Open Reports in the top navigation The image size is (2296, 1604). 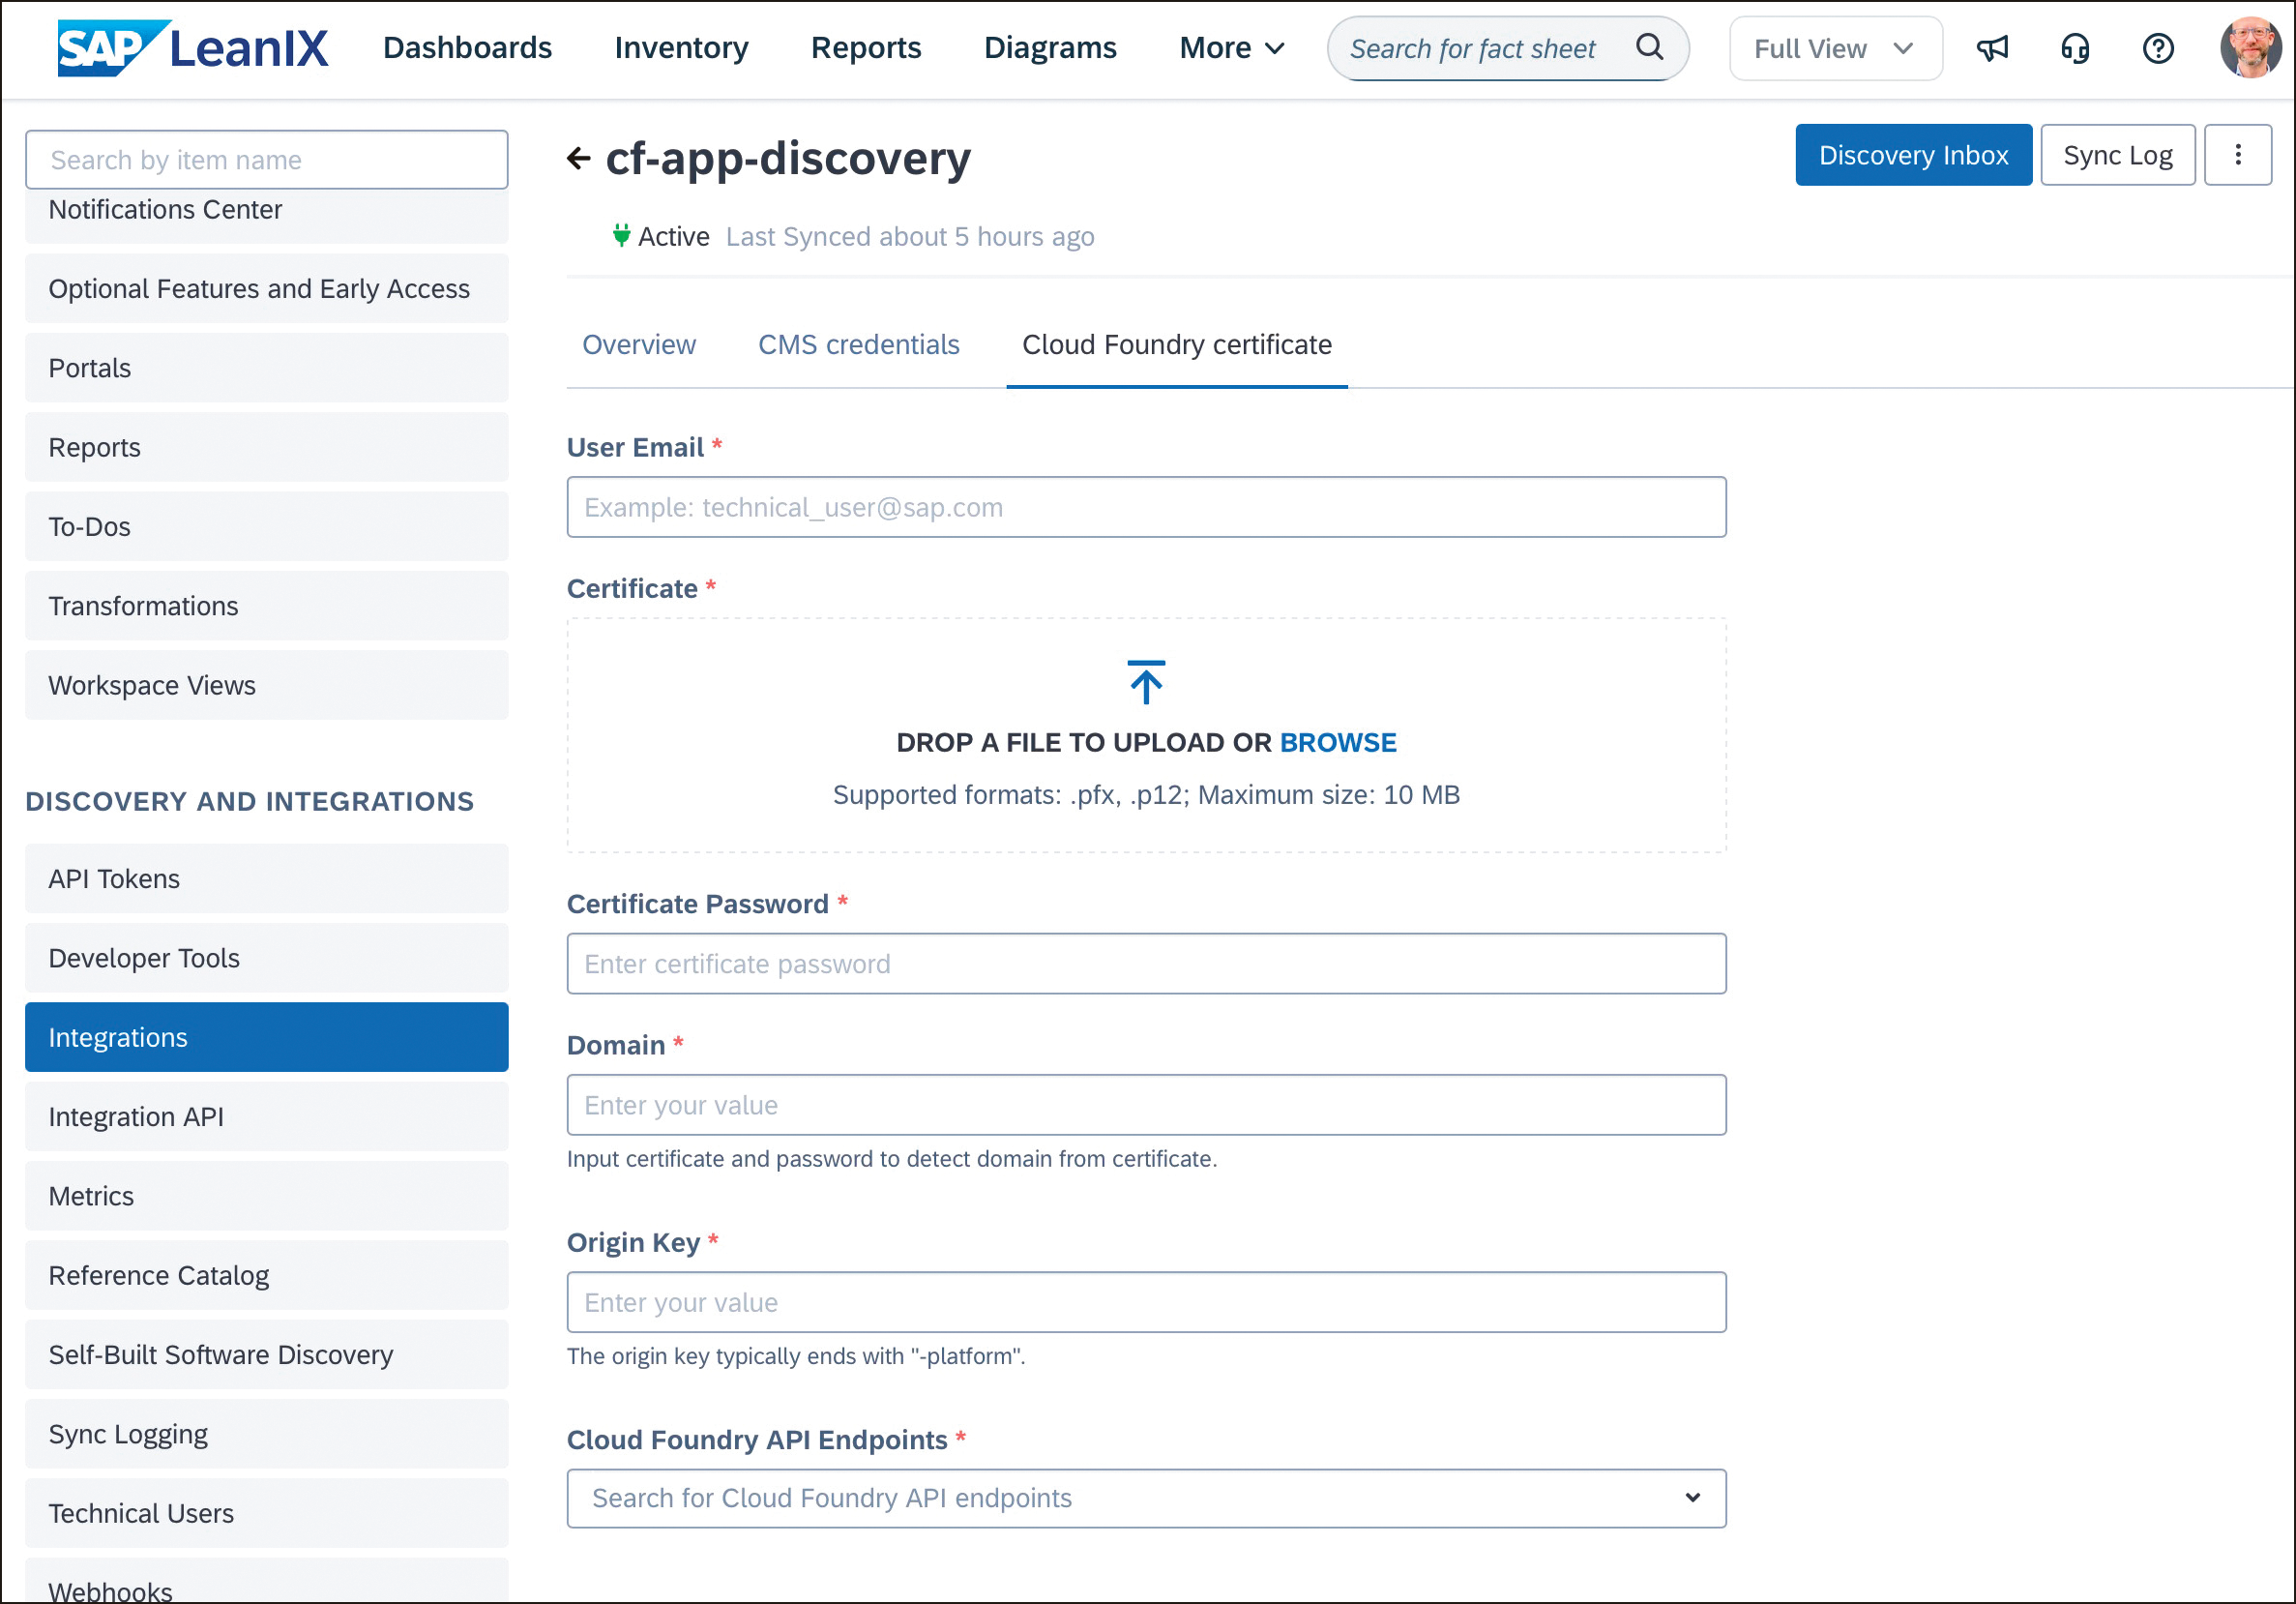click(866, 48)
